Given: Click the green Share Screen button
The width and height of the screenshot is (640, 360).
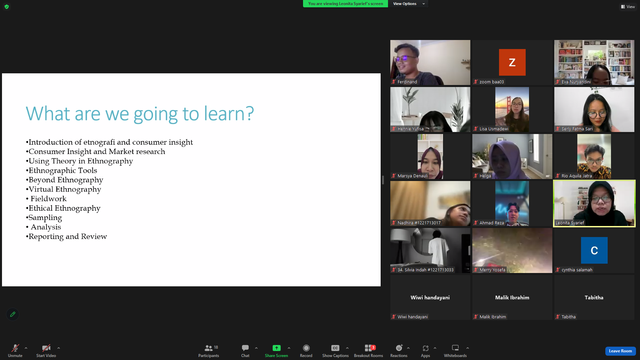Looking at the screenshot, I should [276, 350].
